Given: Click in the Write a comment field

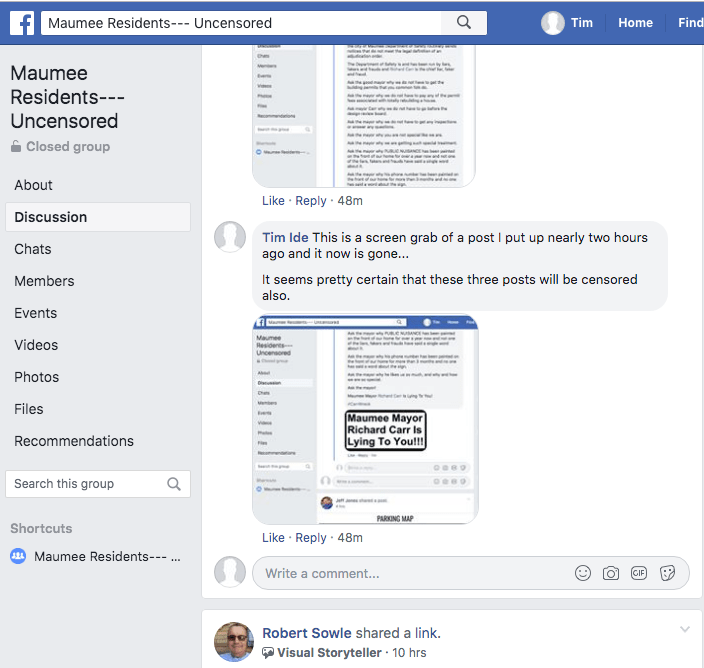Looking at the screenshot, I should pyautogui.click(x=410, y=573).
